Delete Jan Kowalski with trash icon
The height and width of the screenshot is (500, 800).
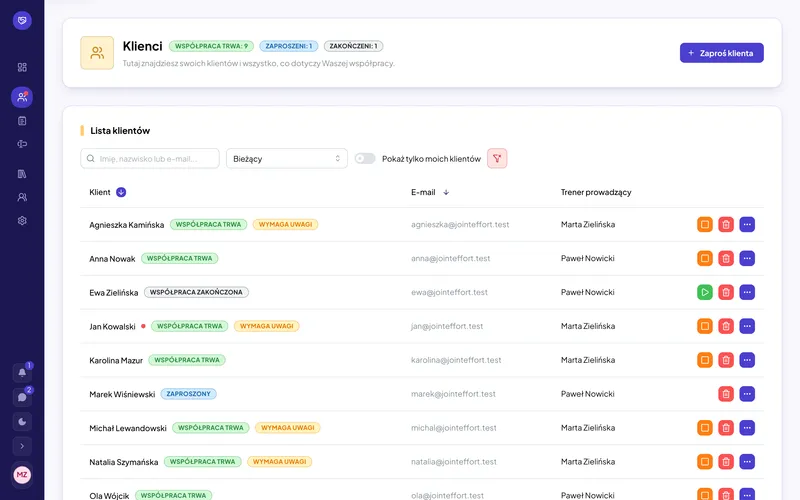[726, 326]
